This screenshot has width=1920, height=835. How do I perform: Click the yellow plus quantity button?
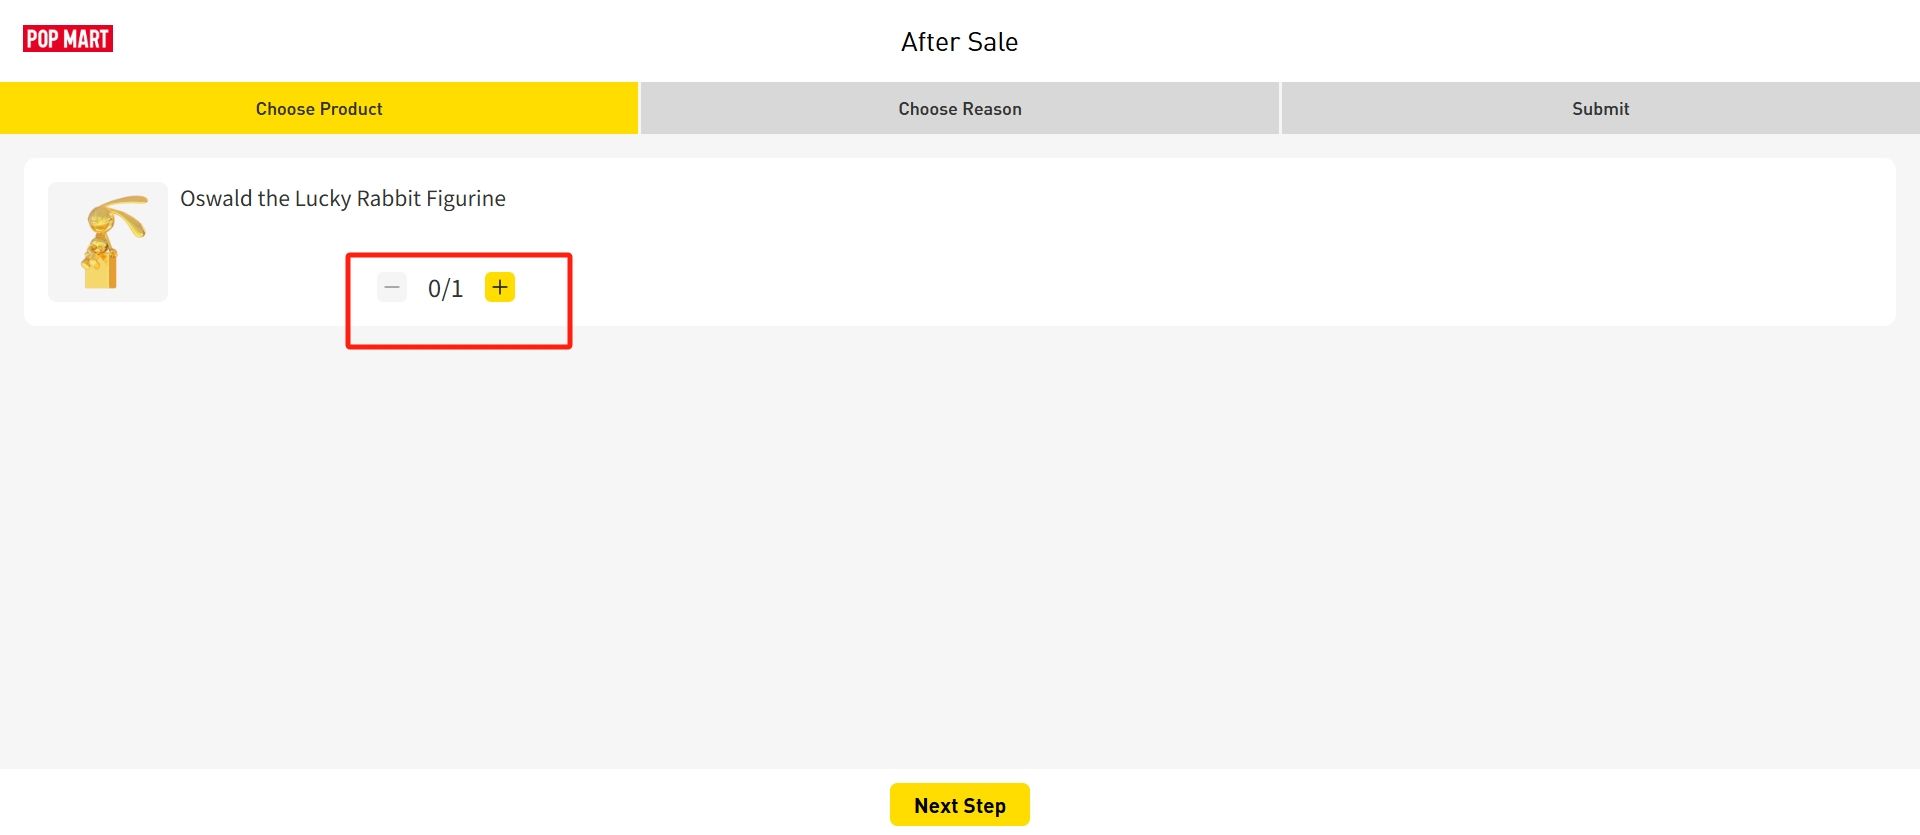pos(499,288)
